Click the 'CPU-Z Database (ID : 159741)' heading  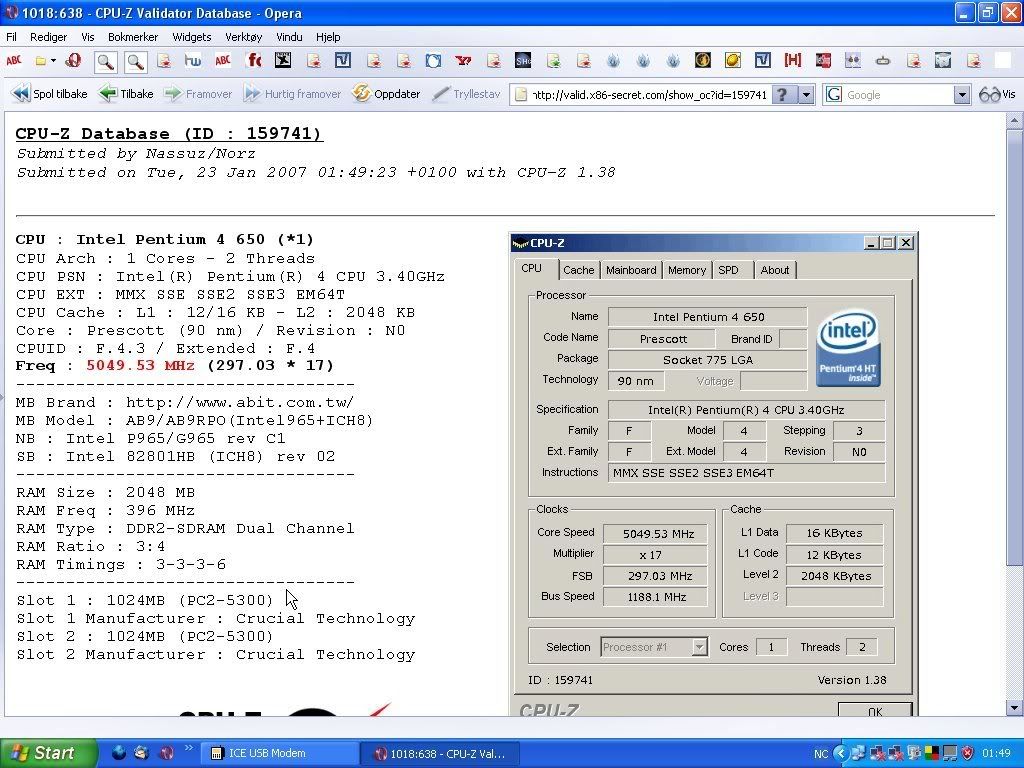[168, 134]
